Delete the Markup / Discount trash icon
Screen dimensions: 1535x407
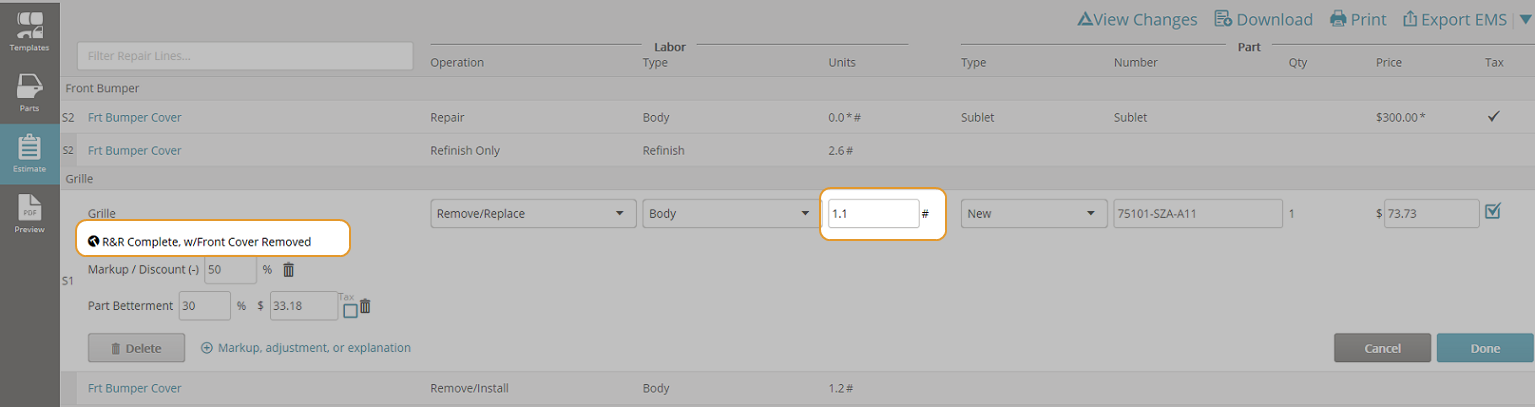(x=289, y=270)
